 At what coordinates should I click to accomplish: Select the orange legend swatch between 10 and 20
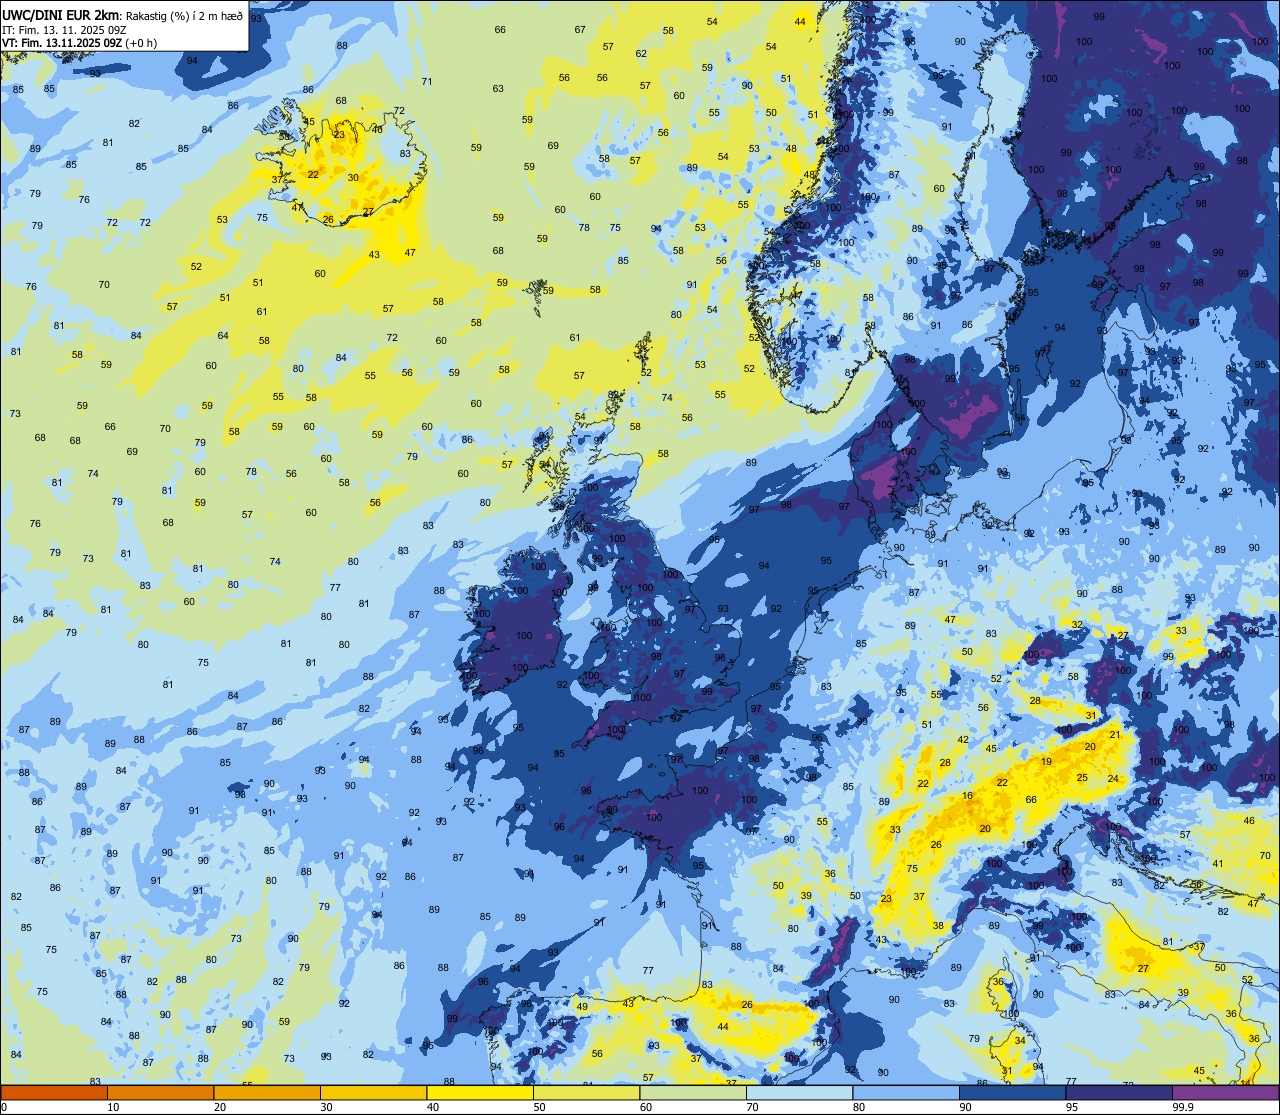pyautogui.click(x=160, y=1093)
